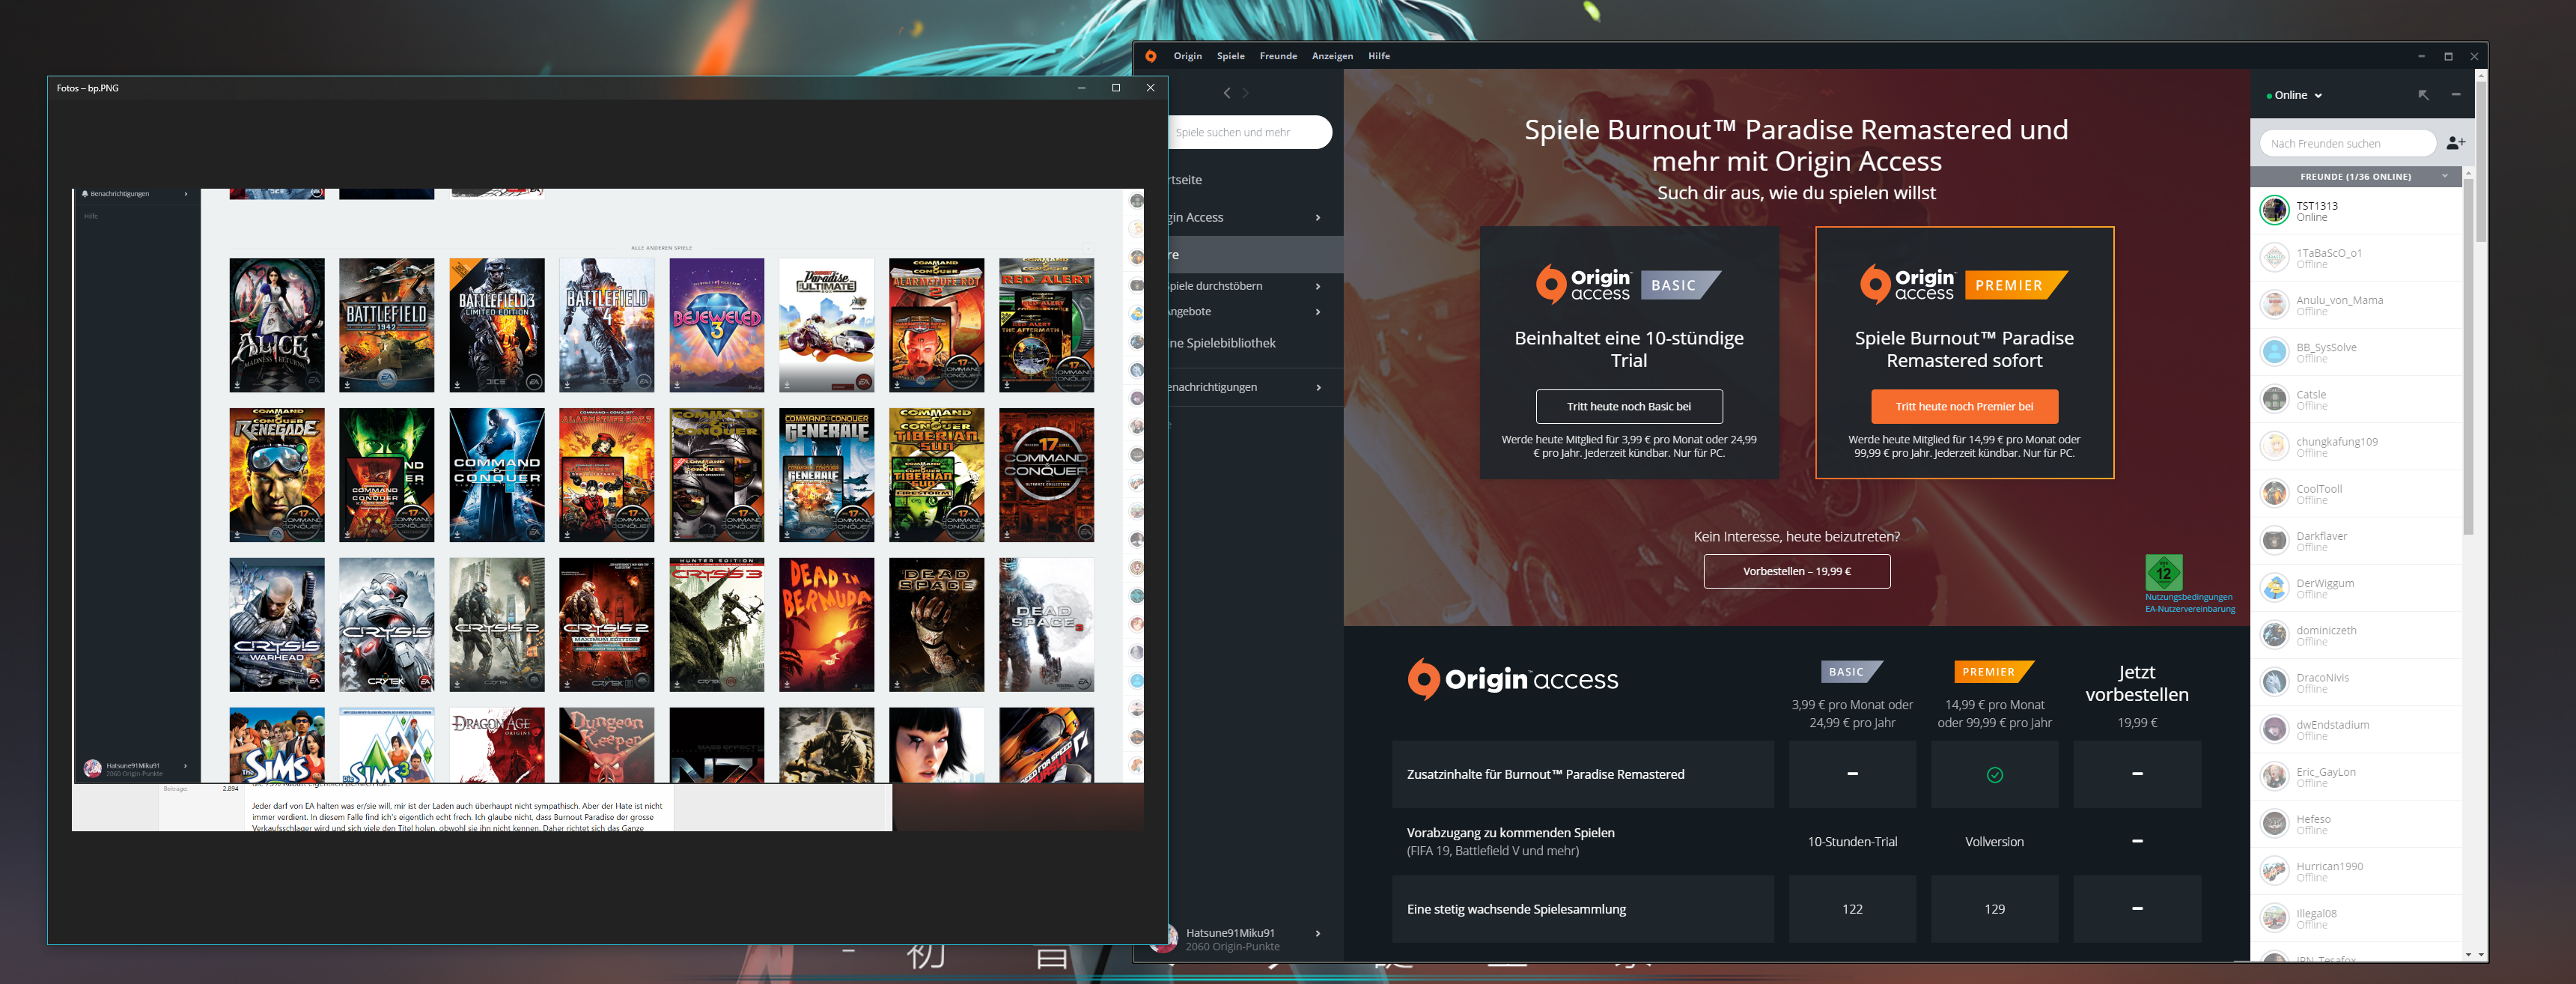Image resolution: width=2576 pixels, height=984 pixels.
Task: Open the Hilfe menu
Action: pos(1379,56)
